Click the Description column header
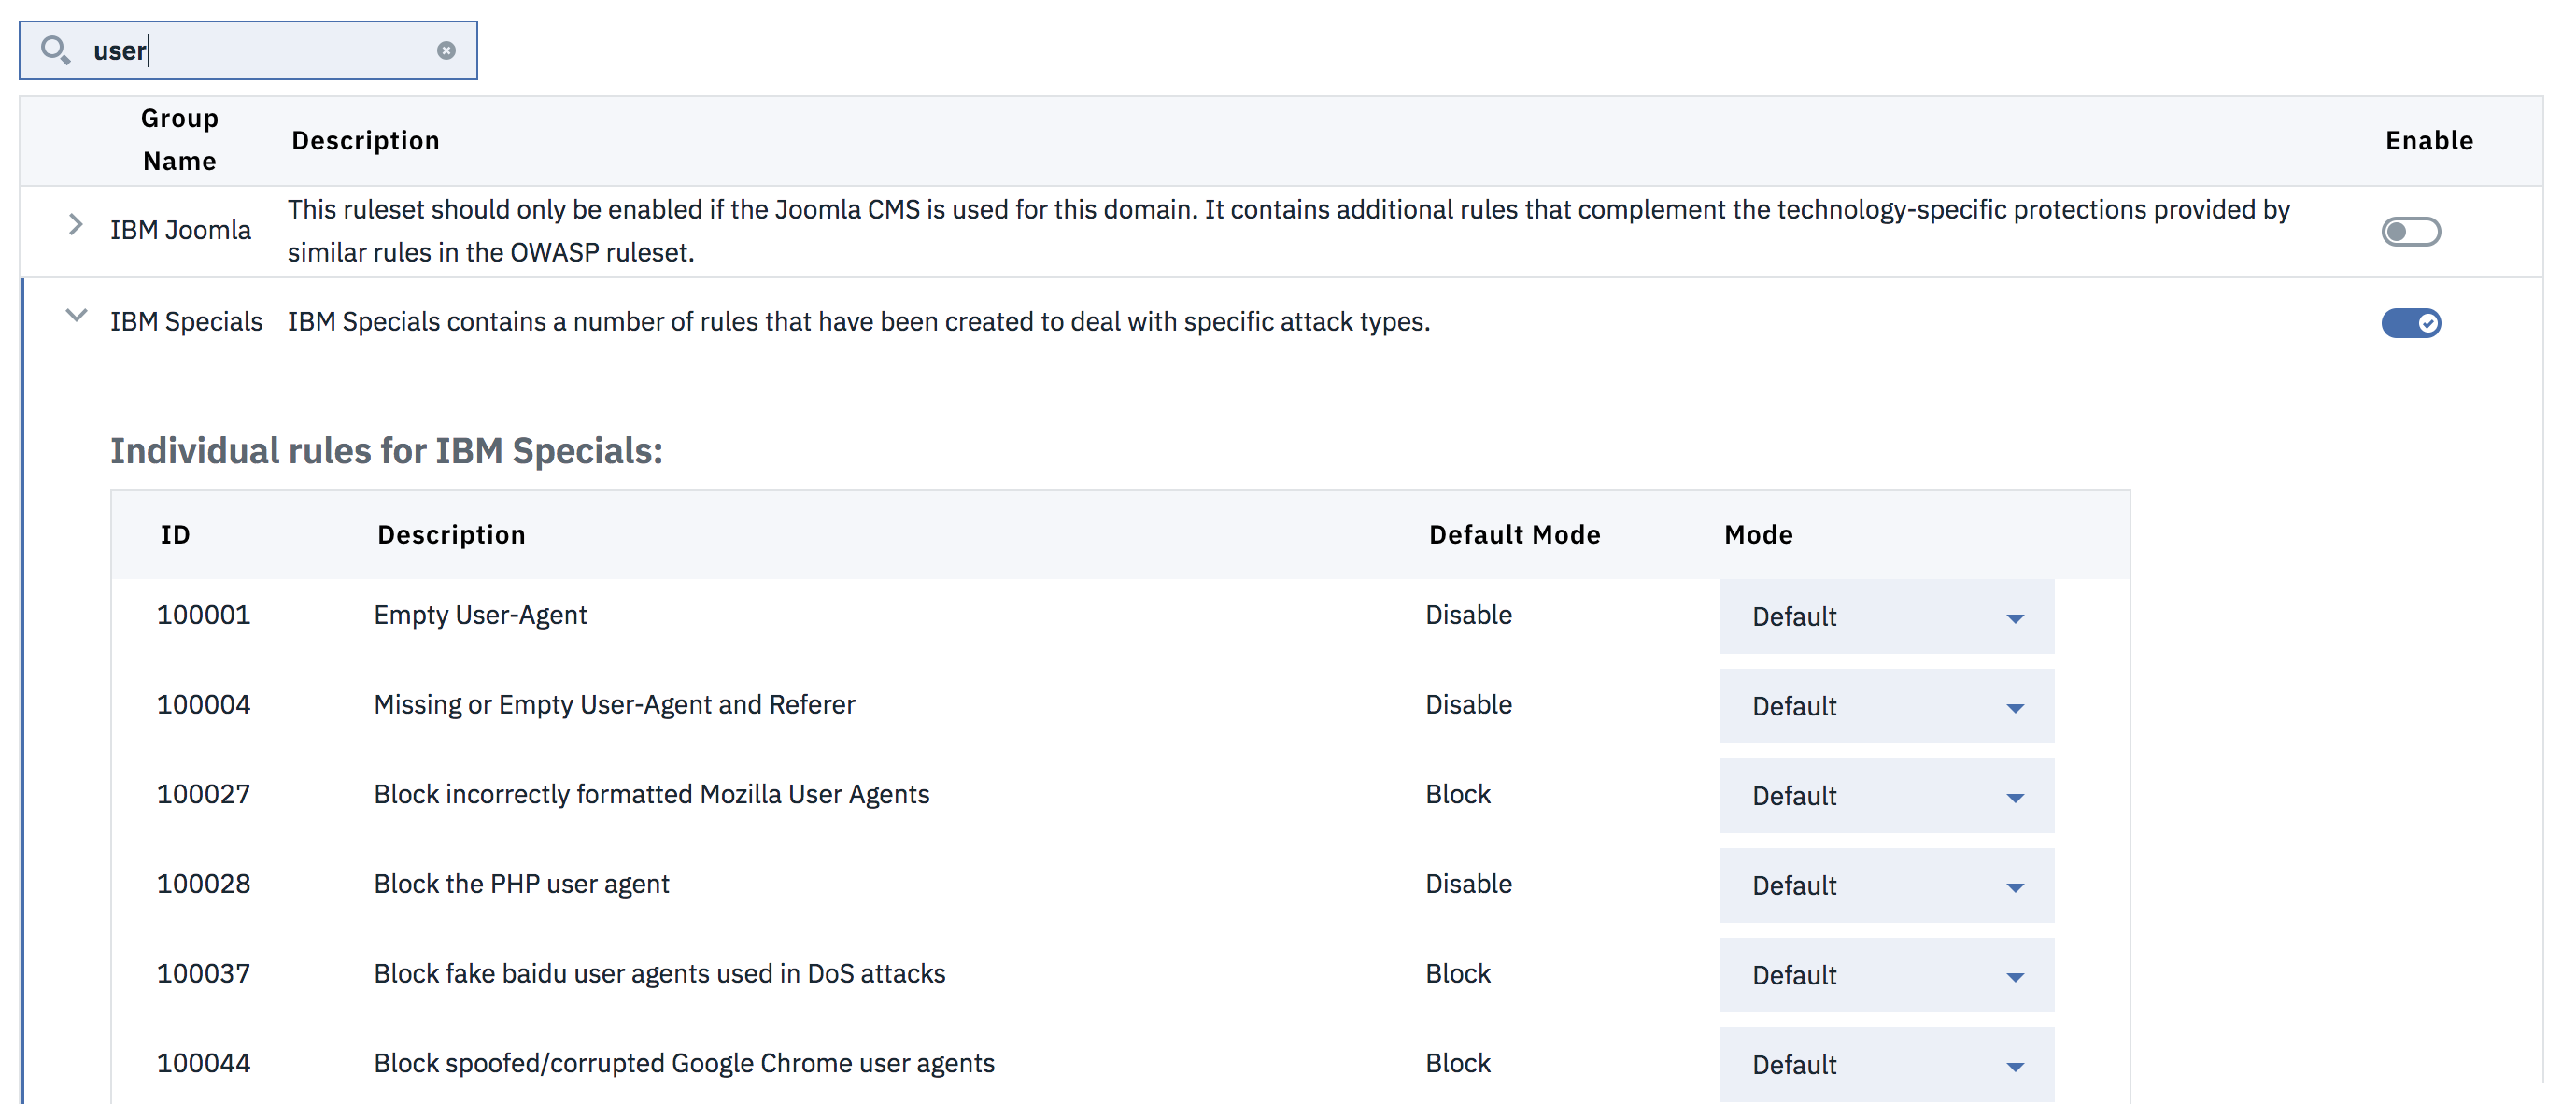Viewport: 2576px width, 1104px height. 451,534
